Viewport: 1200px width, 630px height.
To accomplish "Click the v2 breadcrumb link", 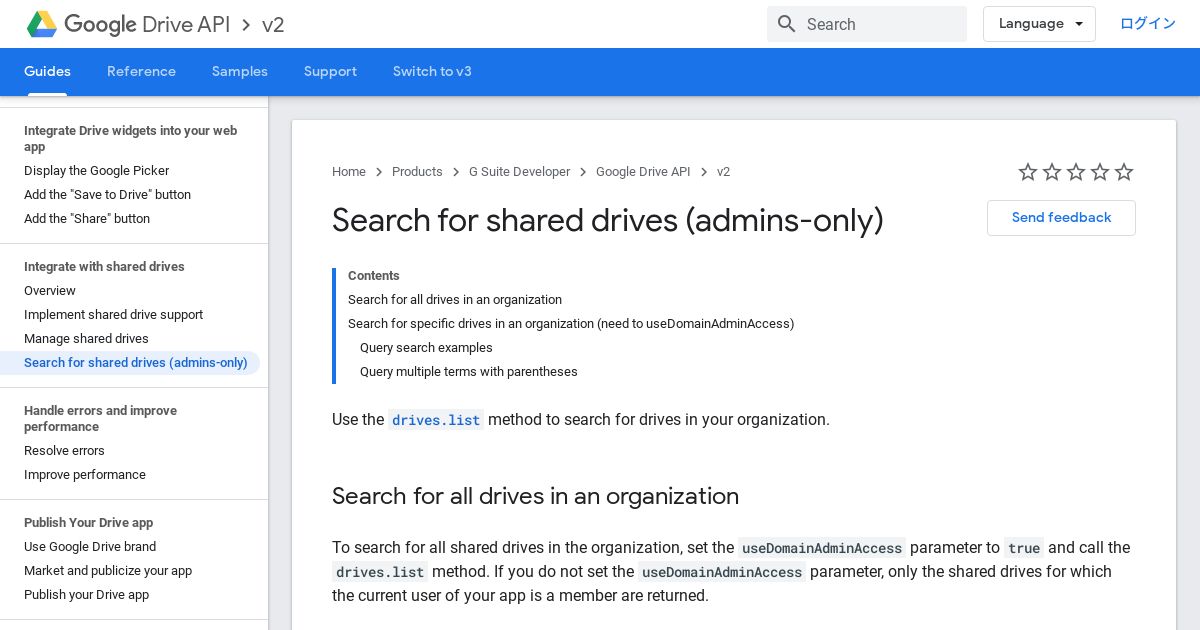I will (x=723, y=172).
